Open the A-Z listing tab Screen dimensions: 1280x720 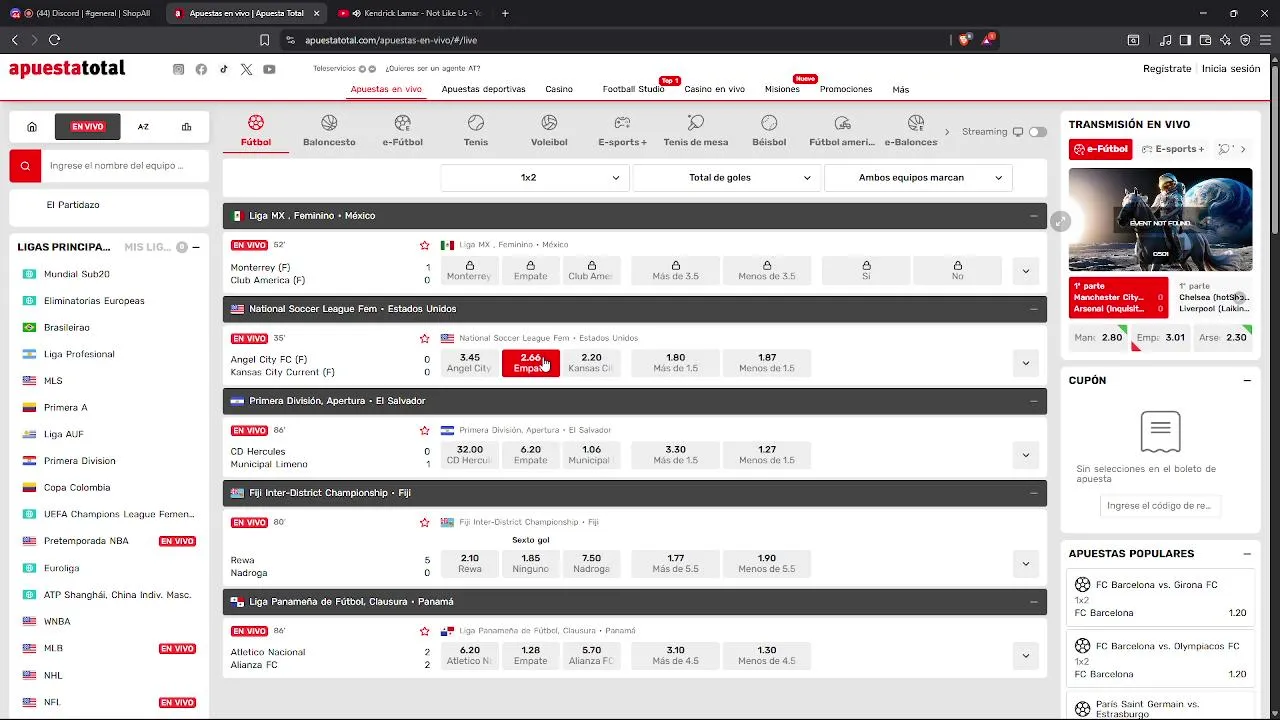click(143, 127)
